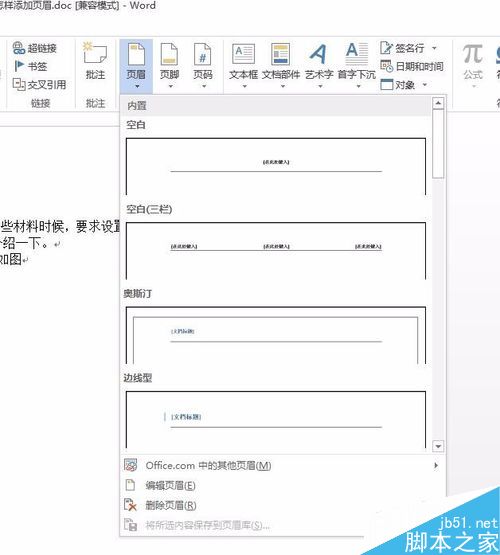Screen dimensions: 500x555
Task: Open the 首字下沉 dropdown arrow
Action: coord(358,86)
